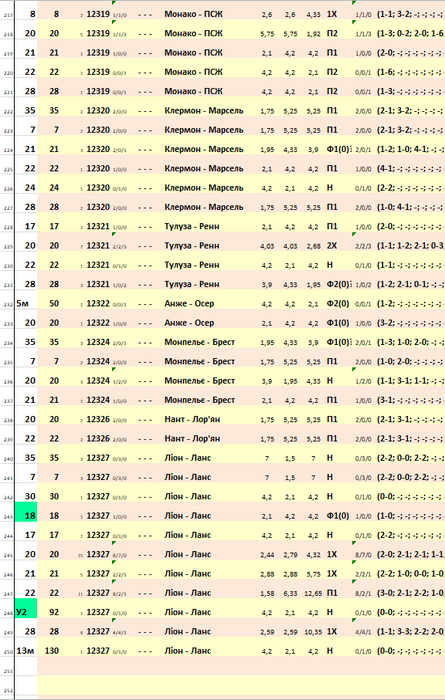Click odds value 6,33
445x700 pixels.
(x=291, y=593)
